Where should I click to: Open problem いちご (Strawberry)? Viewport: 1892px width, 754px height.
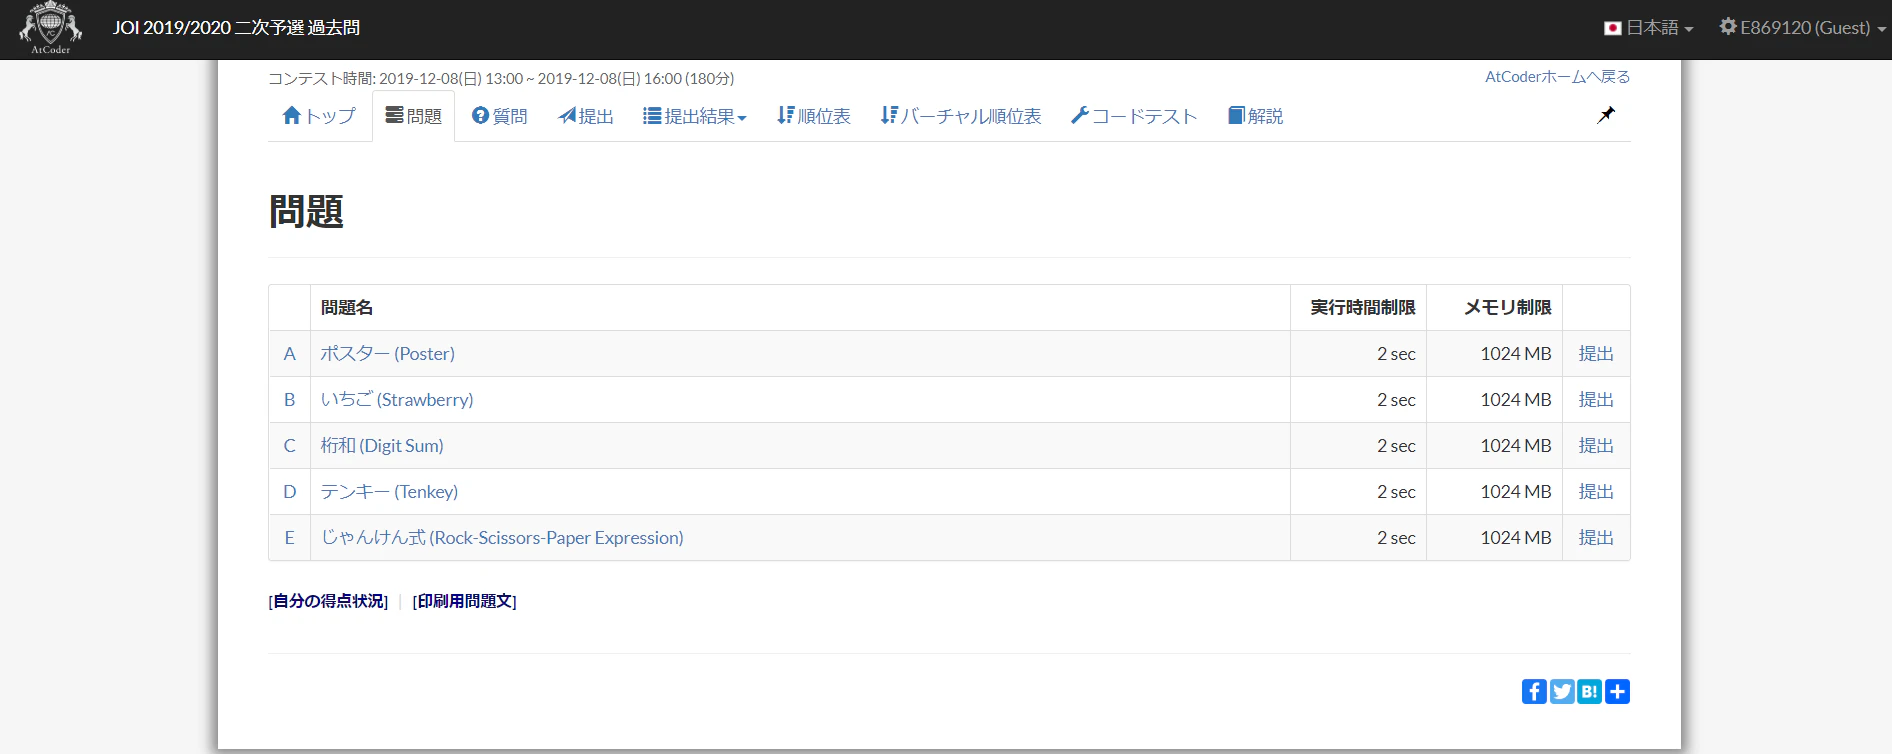pyautogui.click(x=396, y=400)
